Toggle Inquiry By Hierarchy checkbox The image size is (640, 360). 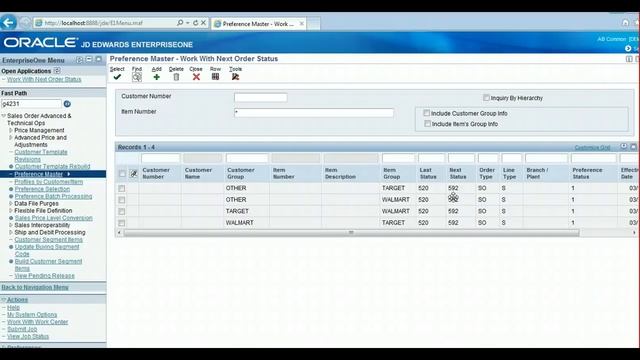486,98
